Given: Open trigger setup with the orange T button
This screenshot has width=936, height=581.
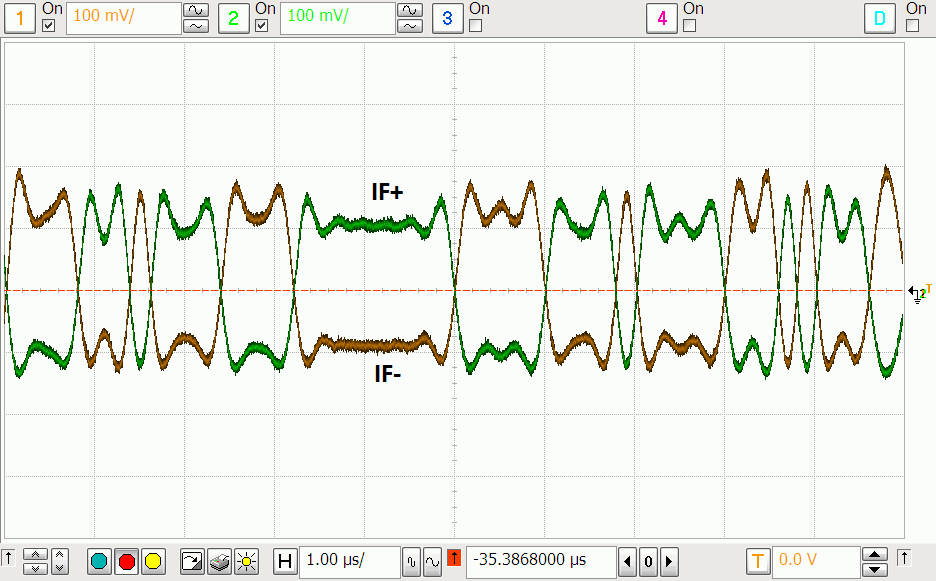Looking at the screenshot, I should [x=758, y=562].
